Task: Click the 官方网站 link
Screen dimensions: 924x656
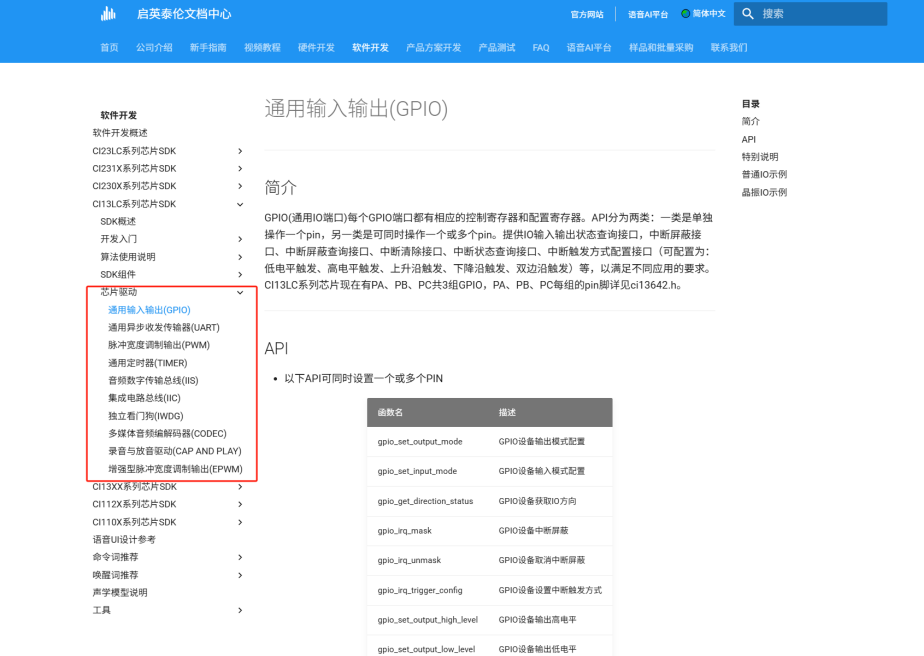Action: [x=587, y=15]
